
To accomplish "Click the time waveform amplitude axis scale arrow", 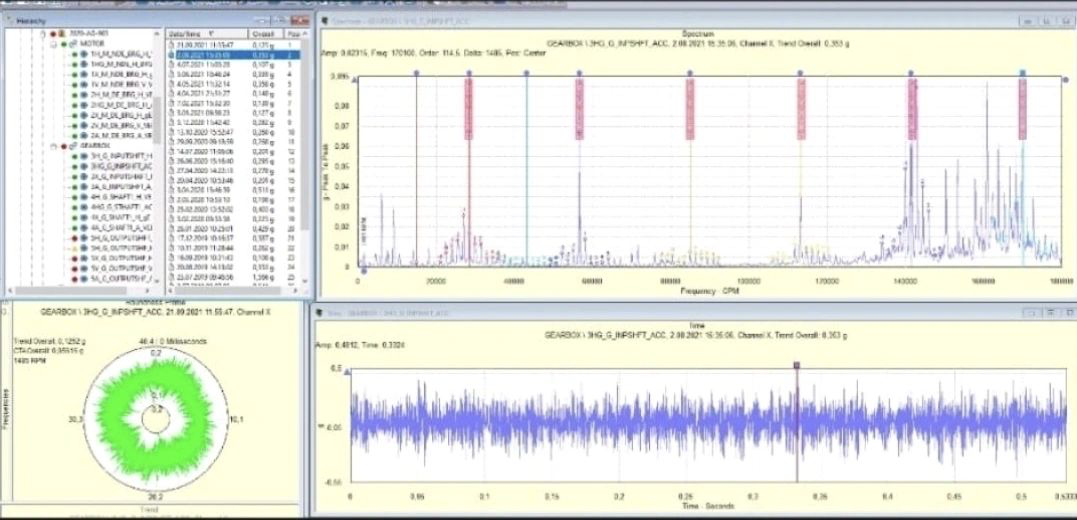I will (x=347, y=372).
